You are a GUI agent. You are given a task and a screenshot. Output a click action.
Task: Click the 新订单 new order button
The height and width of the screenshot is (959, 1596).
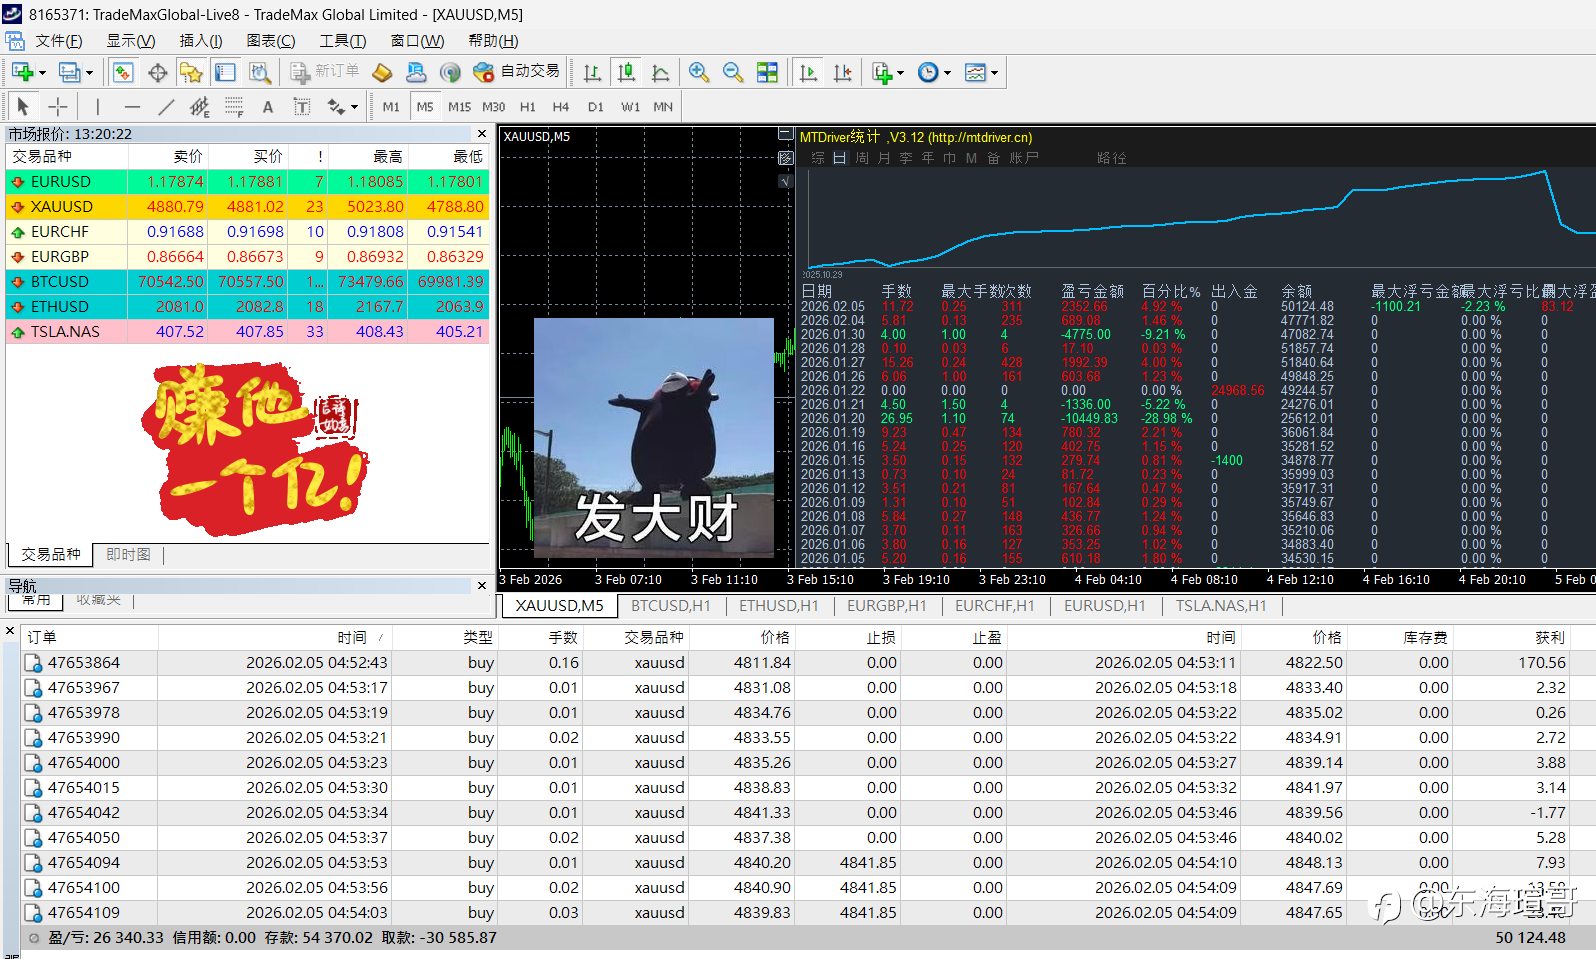click(x=325, y=72)
